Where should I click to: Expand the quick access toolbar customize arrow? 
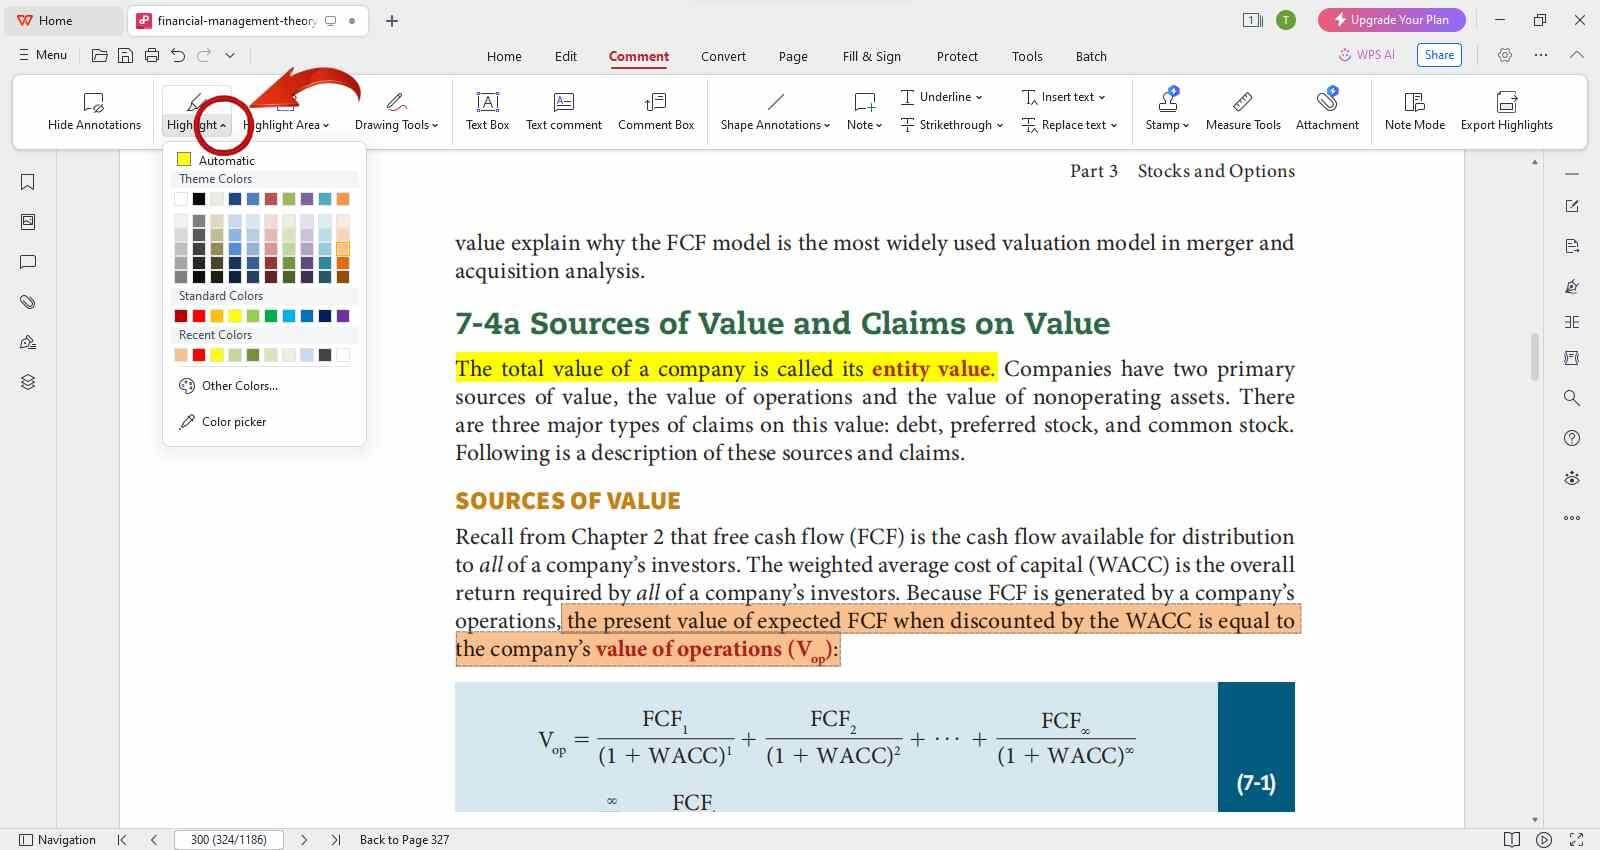click(x=230, y=56)
